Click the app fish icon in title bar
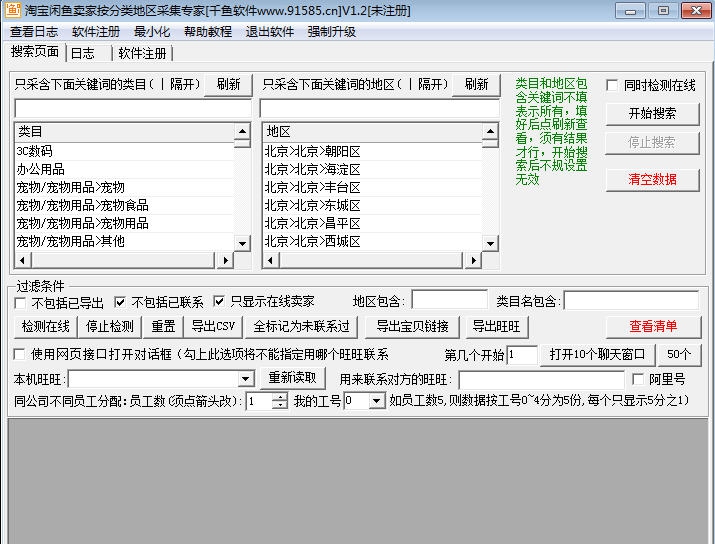Screen dimensions: 715x544 (x=12, y=10)
